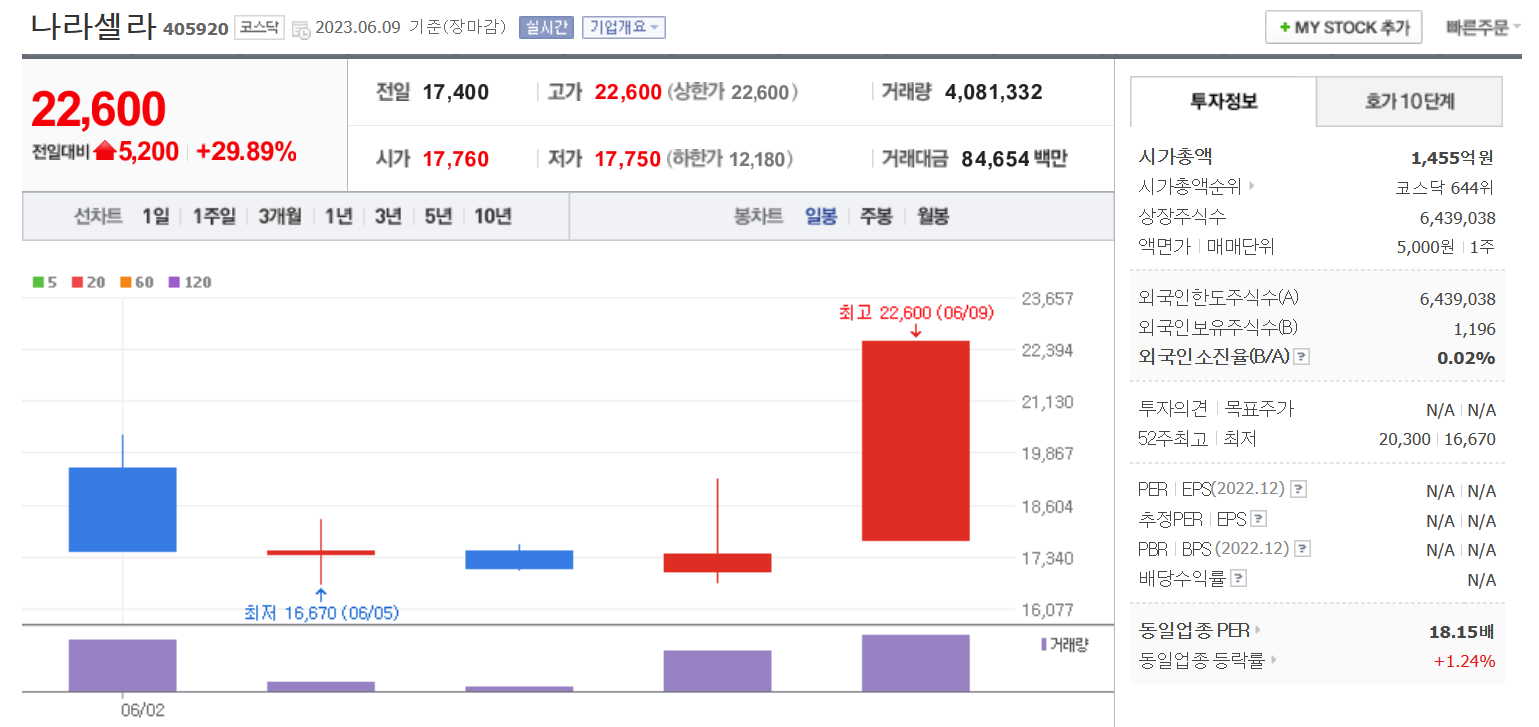Click the 거래량 value 4,081,332
Screen dimensions: 1539x727
coord(993,93)
